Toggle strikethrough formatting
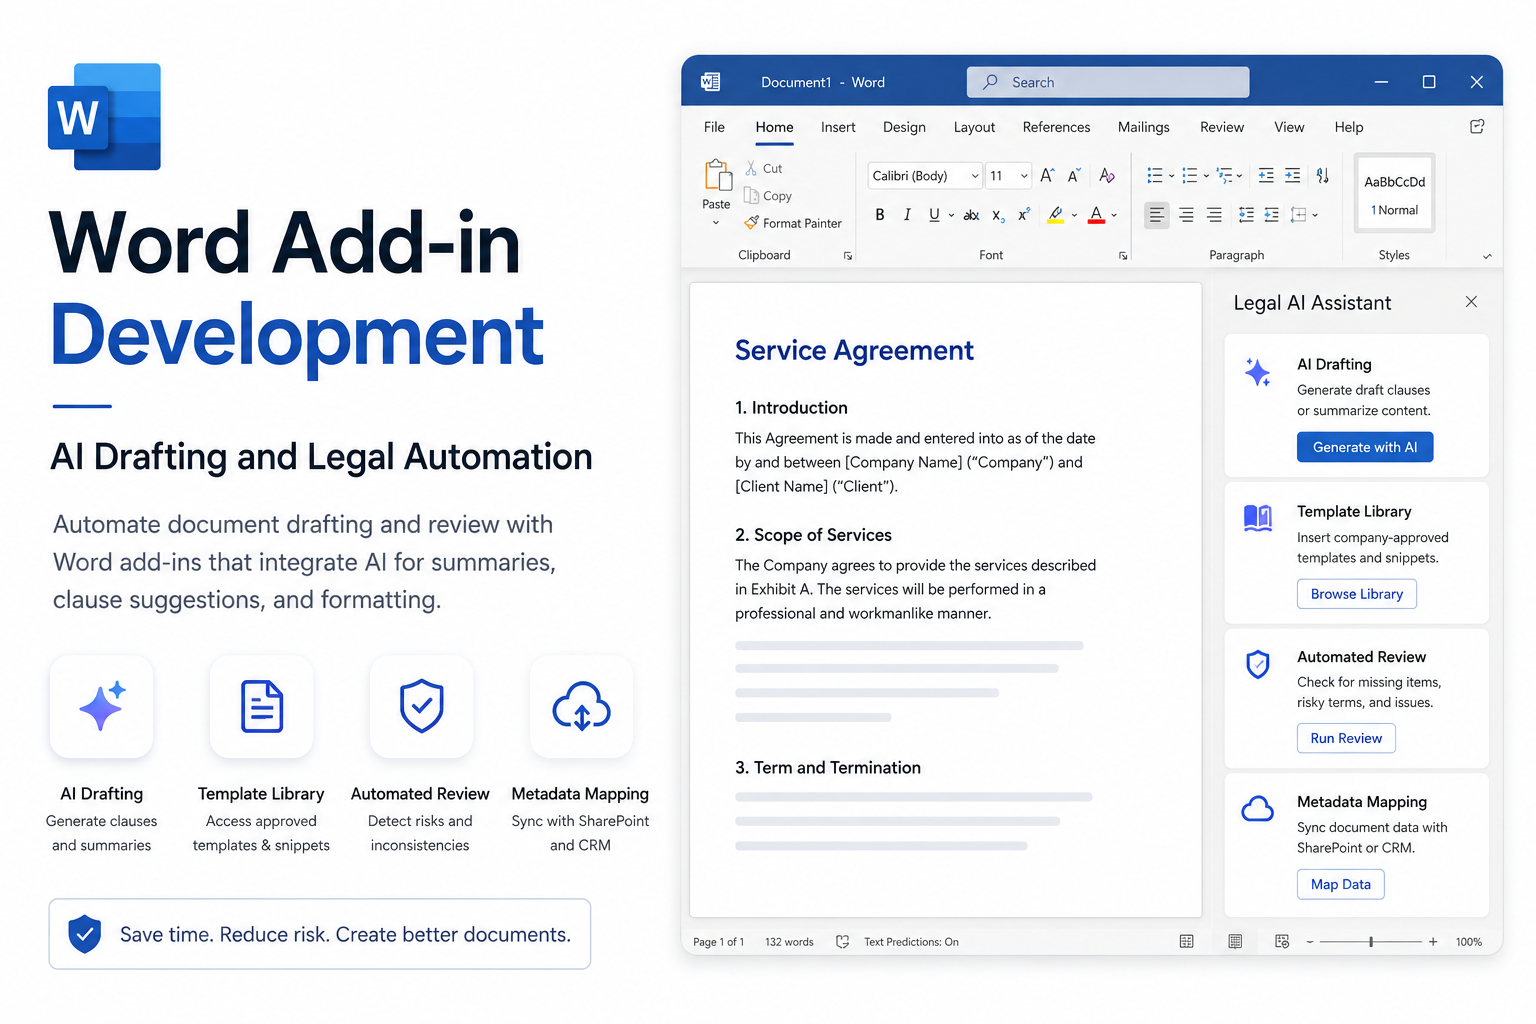Image resolution: width=1536 pixels, height=1024 pixels. [x=971, y=215]
